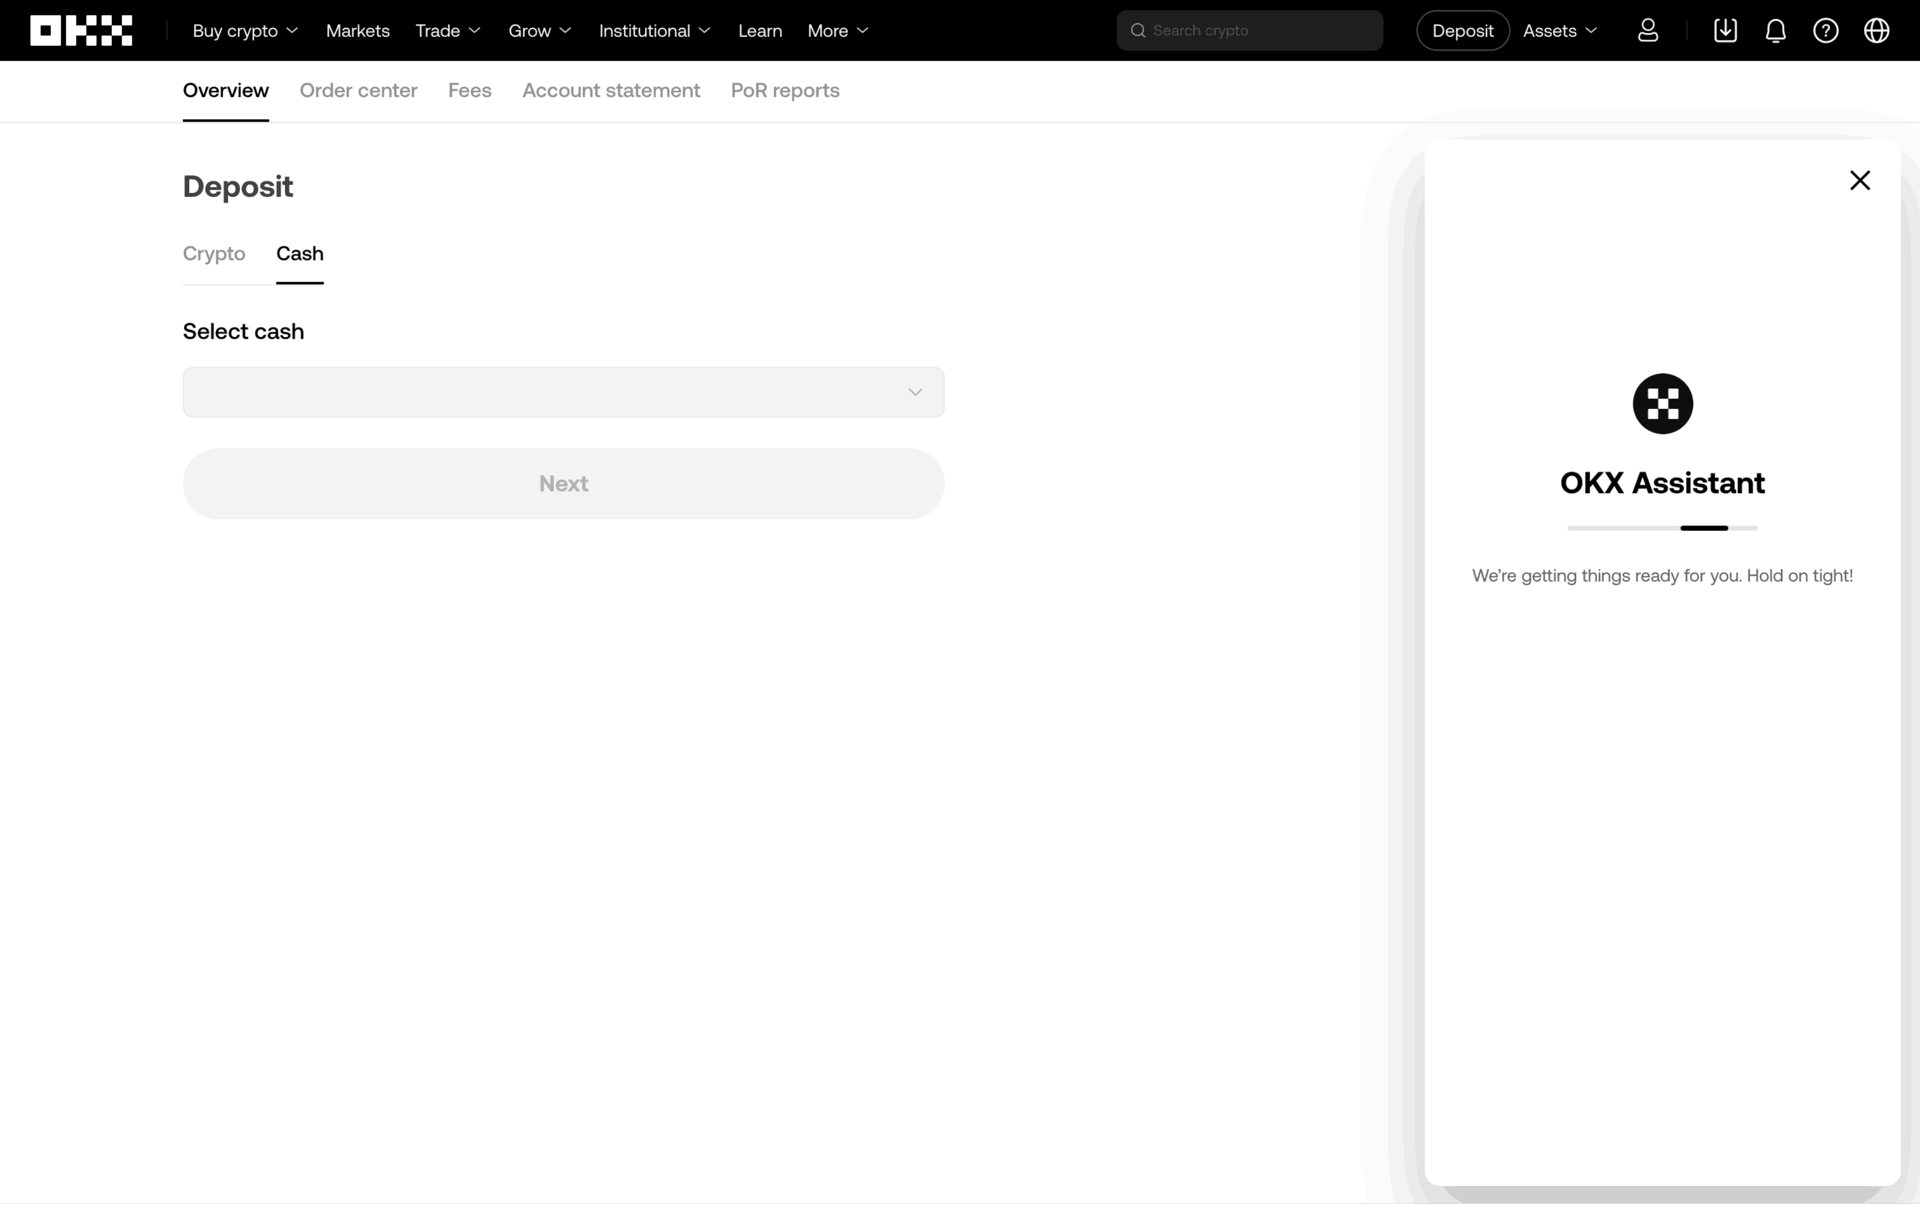
Task: Click the "Select cash" label
Action: click(x=243, y=331)
